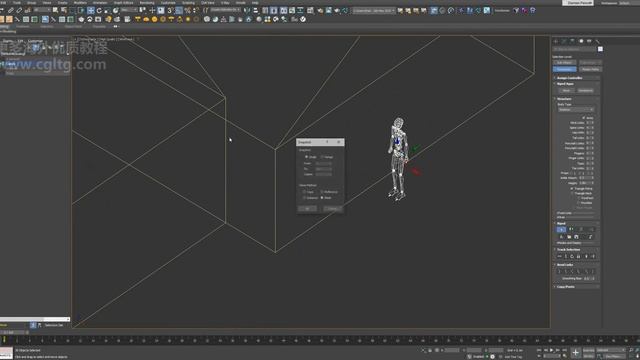The height and width of the screenshot is (360, 640).
Task: Select Range radio in Snapshot dialog
Action: (x=322, y=157)
